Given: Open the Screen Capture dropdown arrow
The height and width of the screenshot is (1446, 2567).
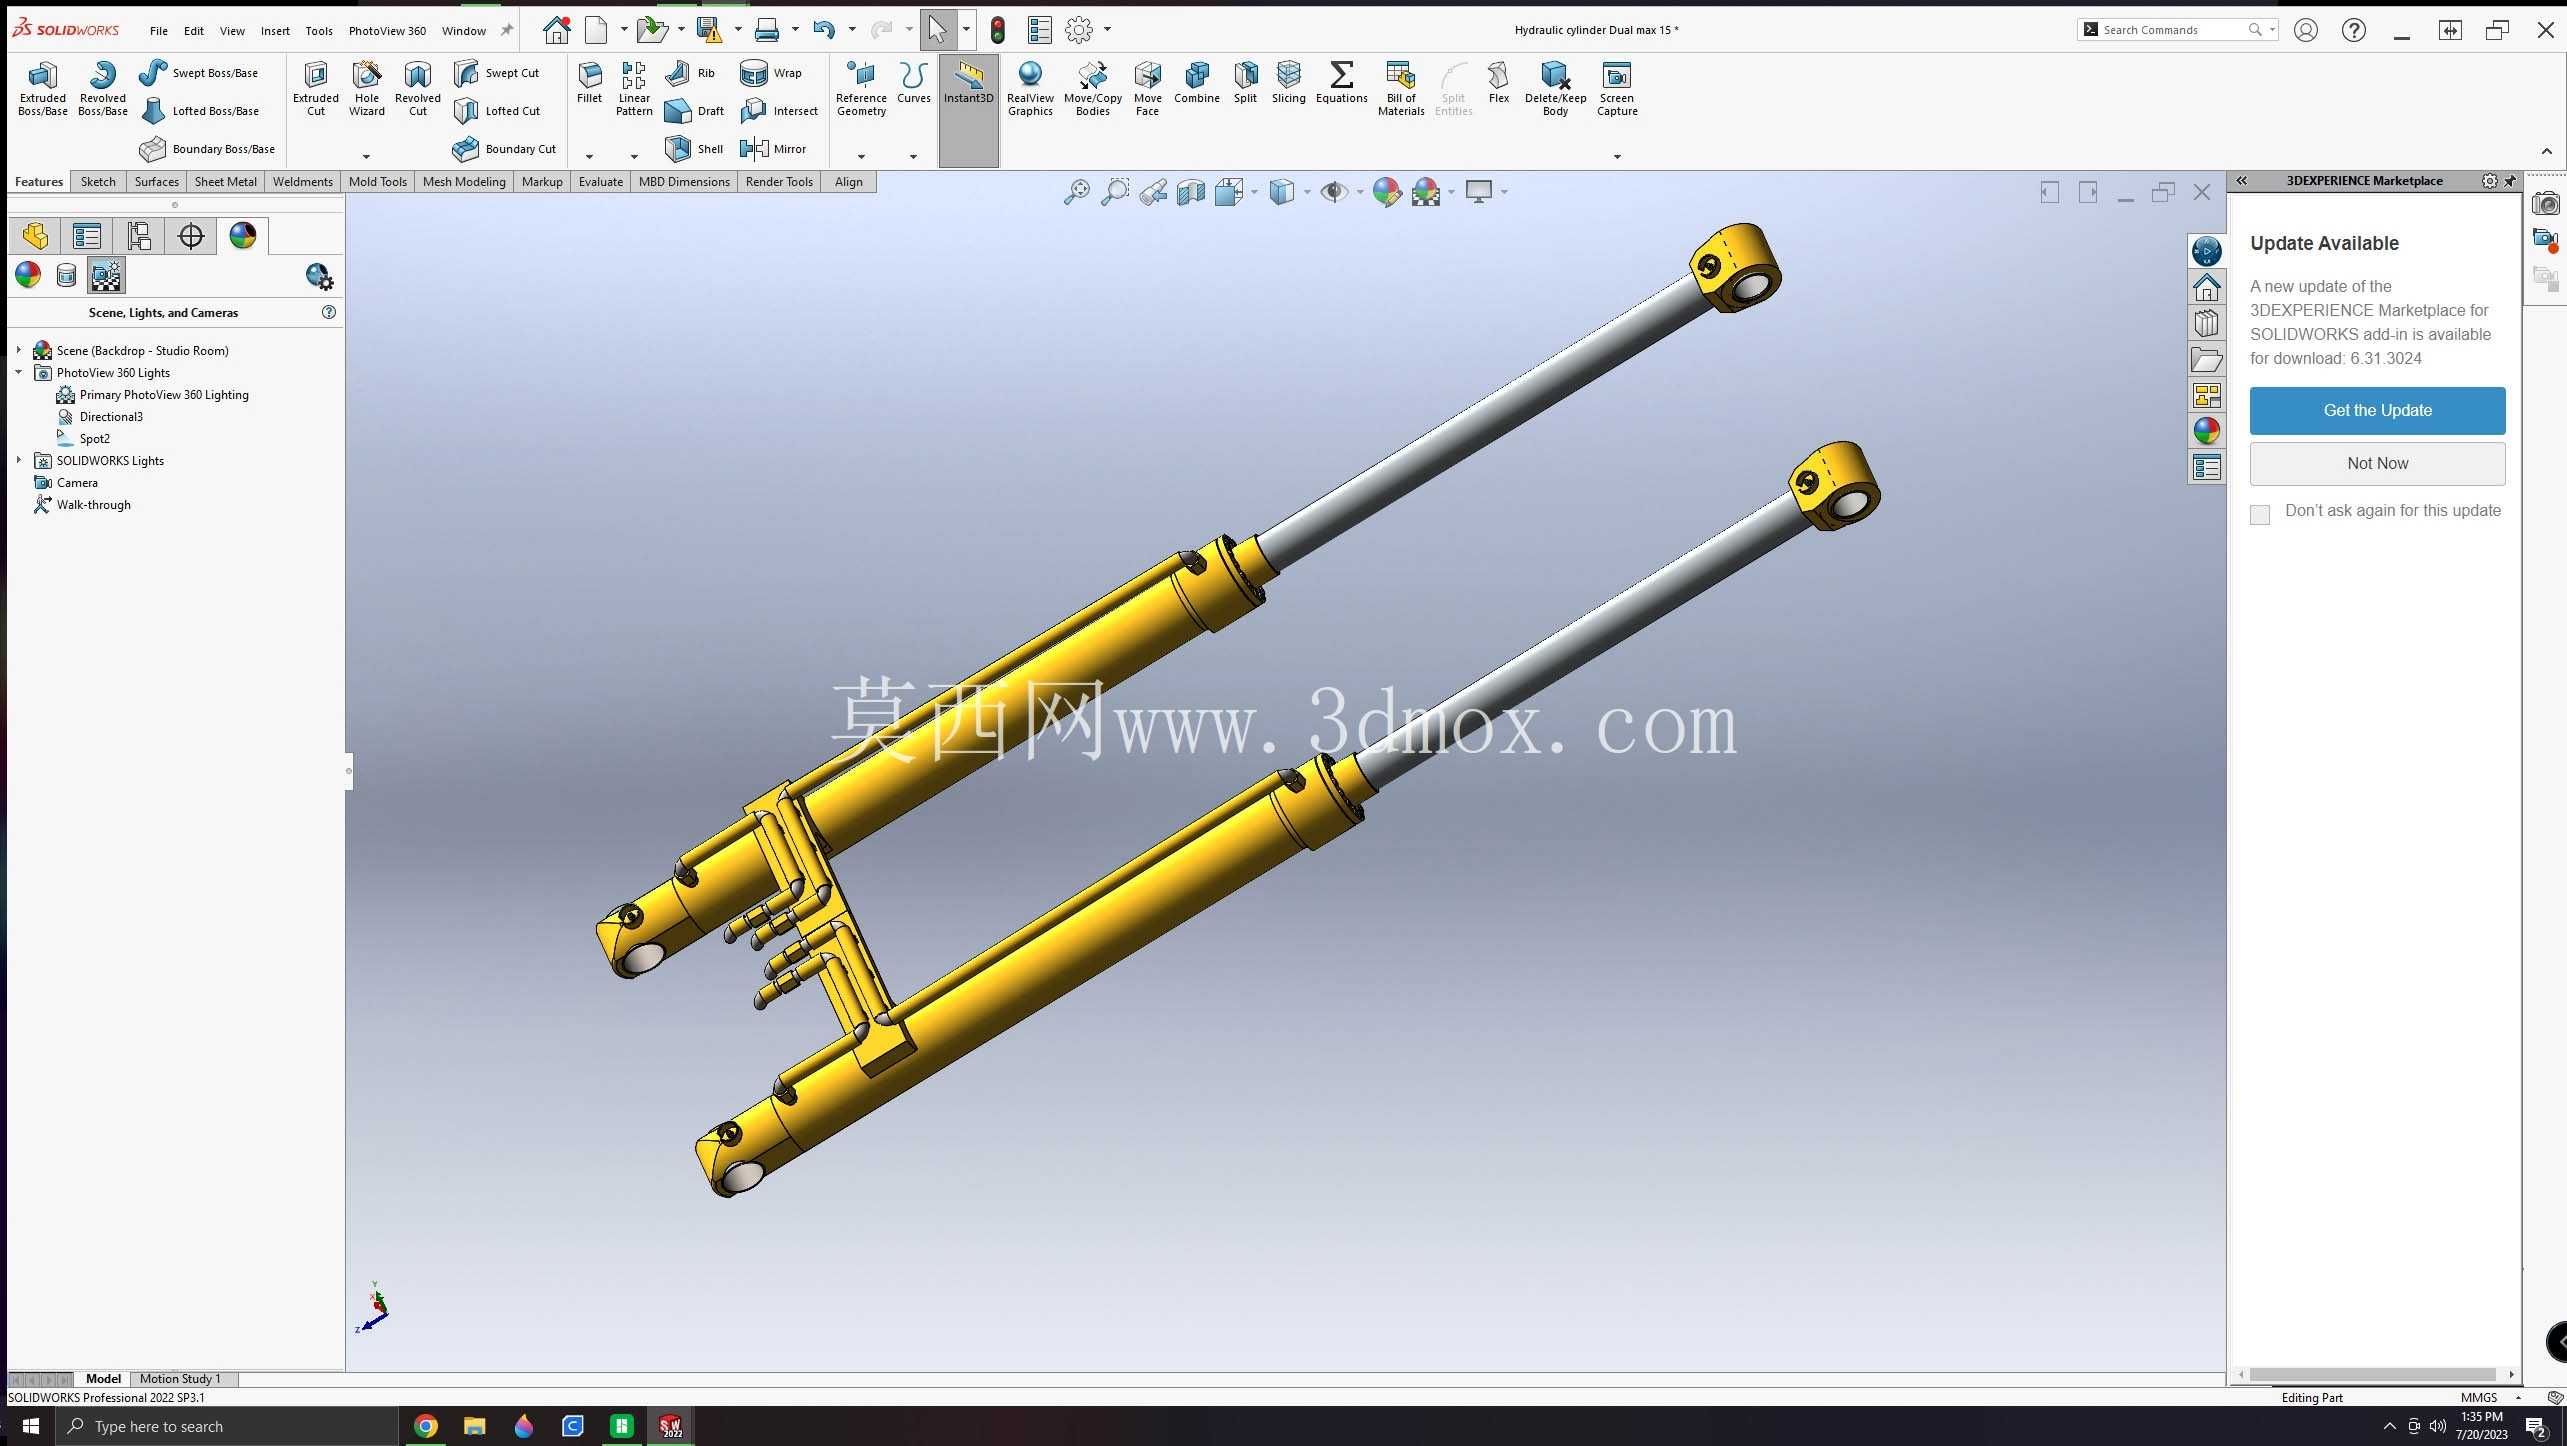Looking at the screenshot, I should click(1617, 157).
